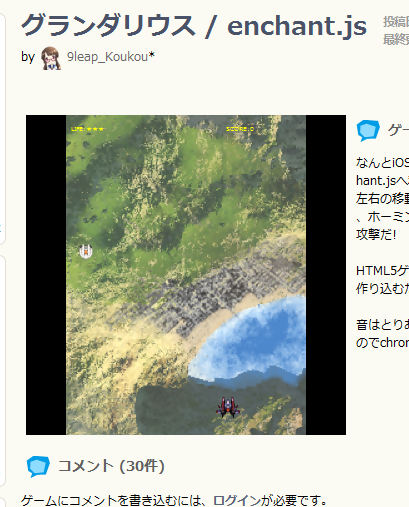Click the speech bubble icon right of game
Viewport: 409px width, 507px height.
coord(368,130)
